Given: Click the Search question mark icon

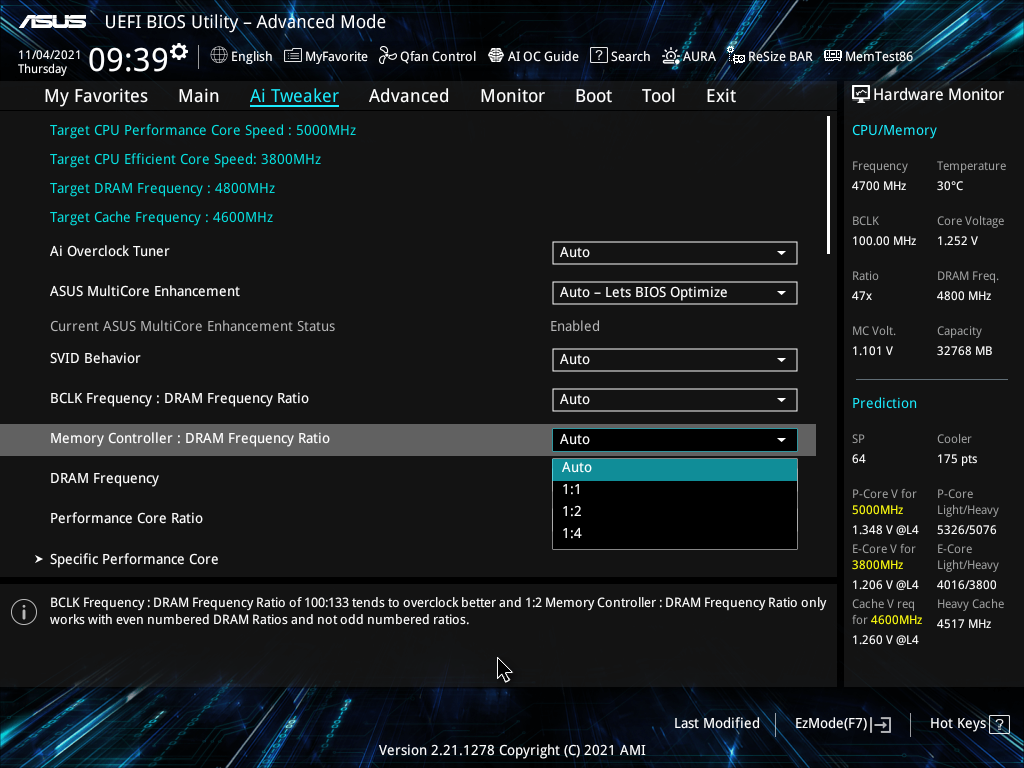Looking at the screenshot, I should click(x=598, y=56).
